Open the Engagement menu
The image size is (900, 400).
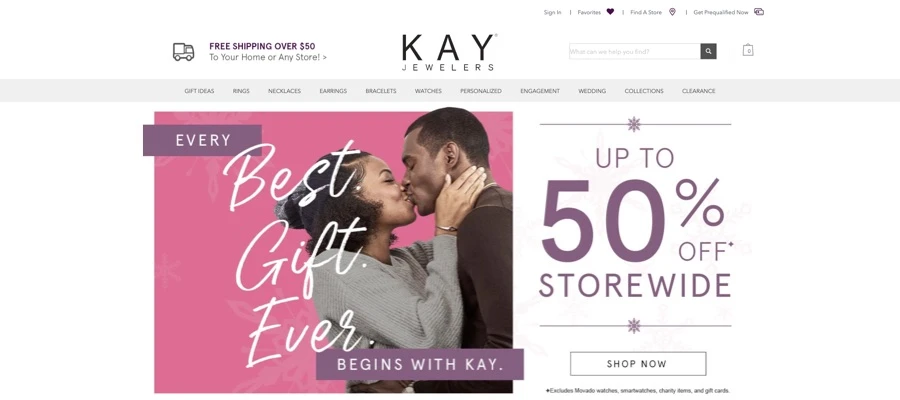click(540, 91)
